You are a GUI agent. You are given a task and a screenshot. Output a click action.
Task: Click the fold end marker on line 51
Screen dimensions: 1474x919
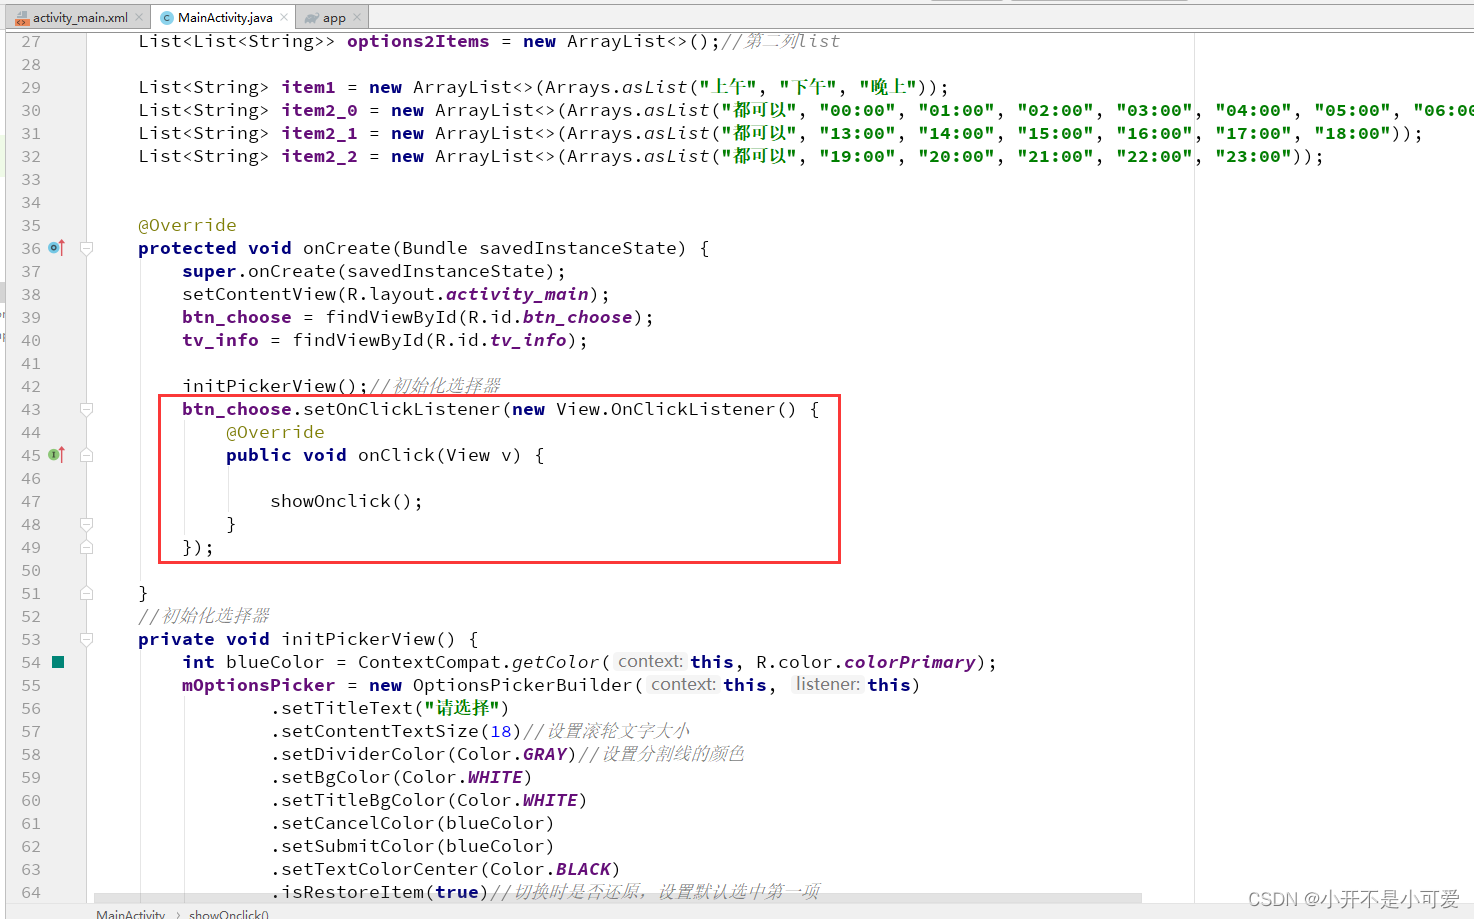tap(87, 593)
